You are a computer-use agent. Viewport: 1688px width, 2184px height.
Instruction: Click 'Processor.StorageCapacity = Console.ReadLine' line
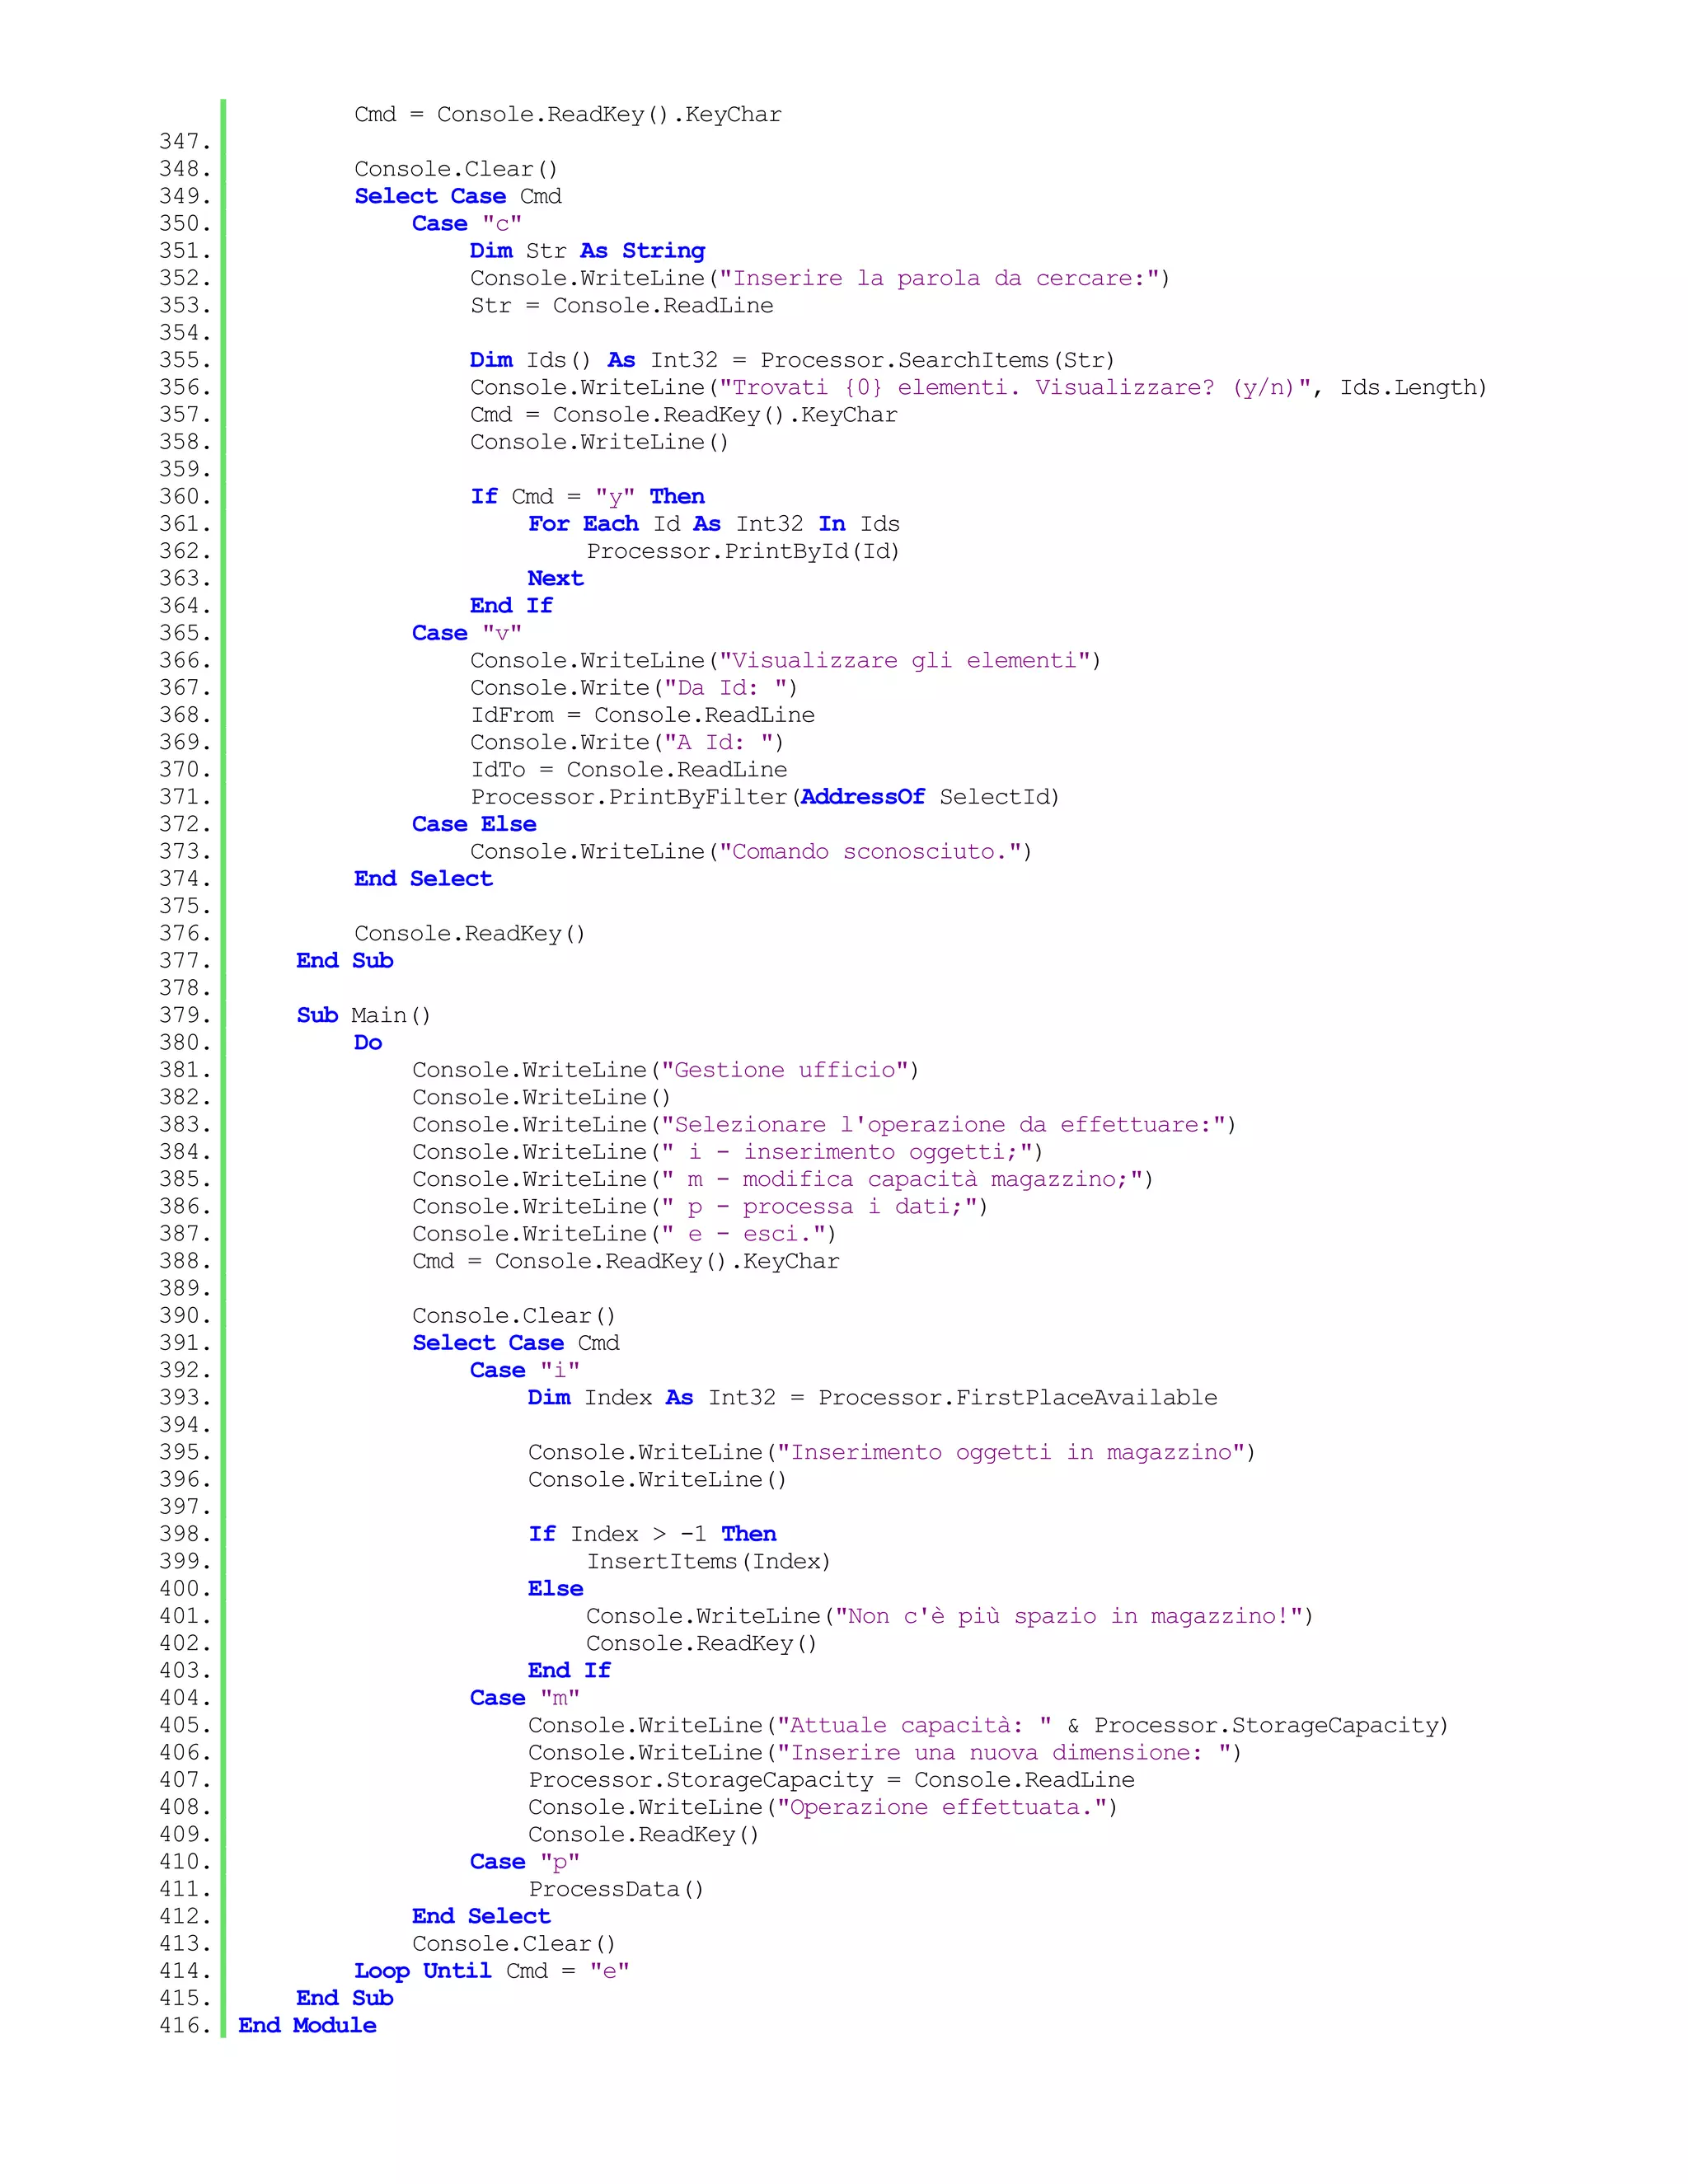[x=832, y=1780]
